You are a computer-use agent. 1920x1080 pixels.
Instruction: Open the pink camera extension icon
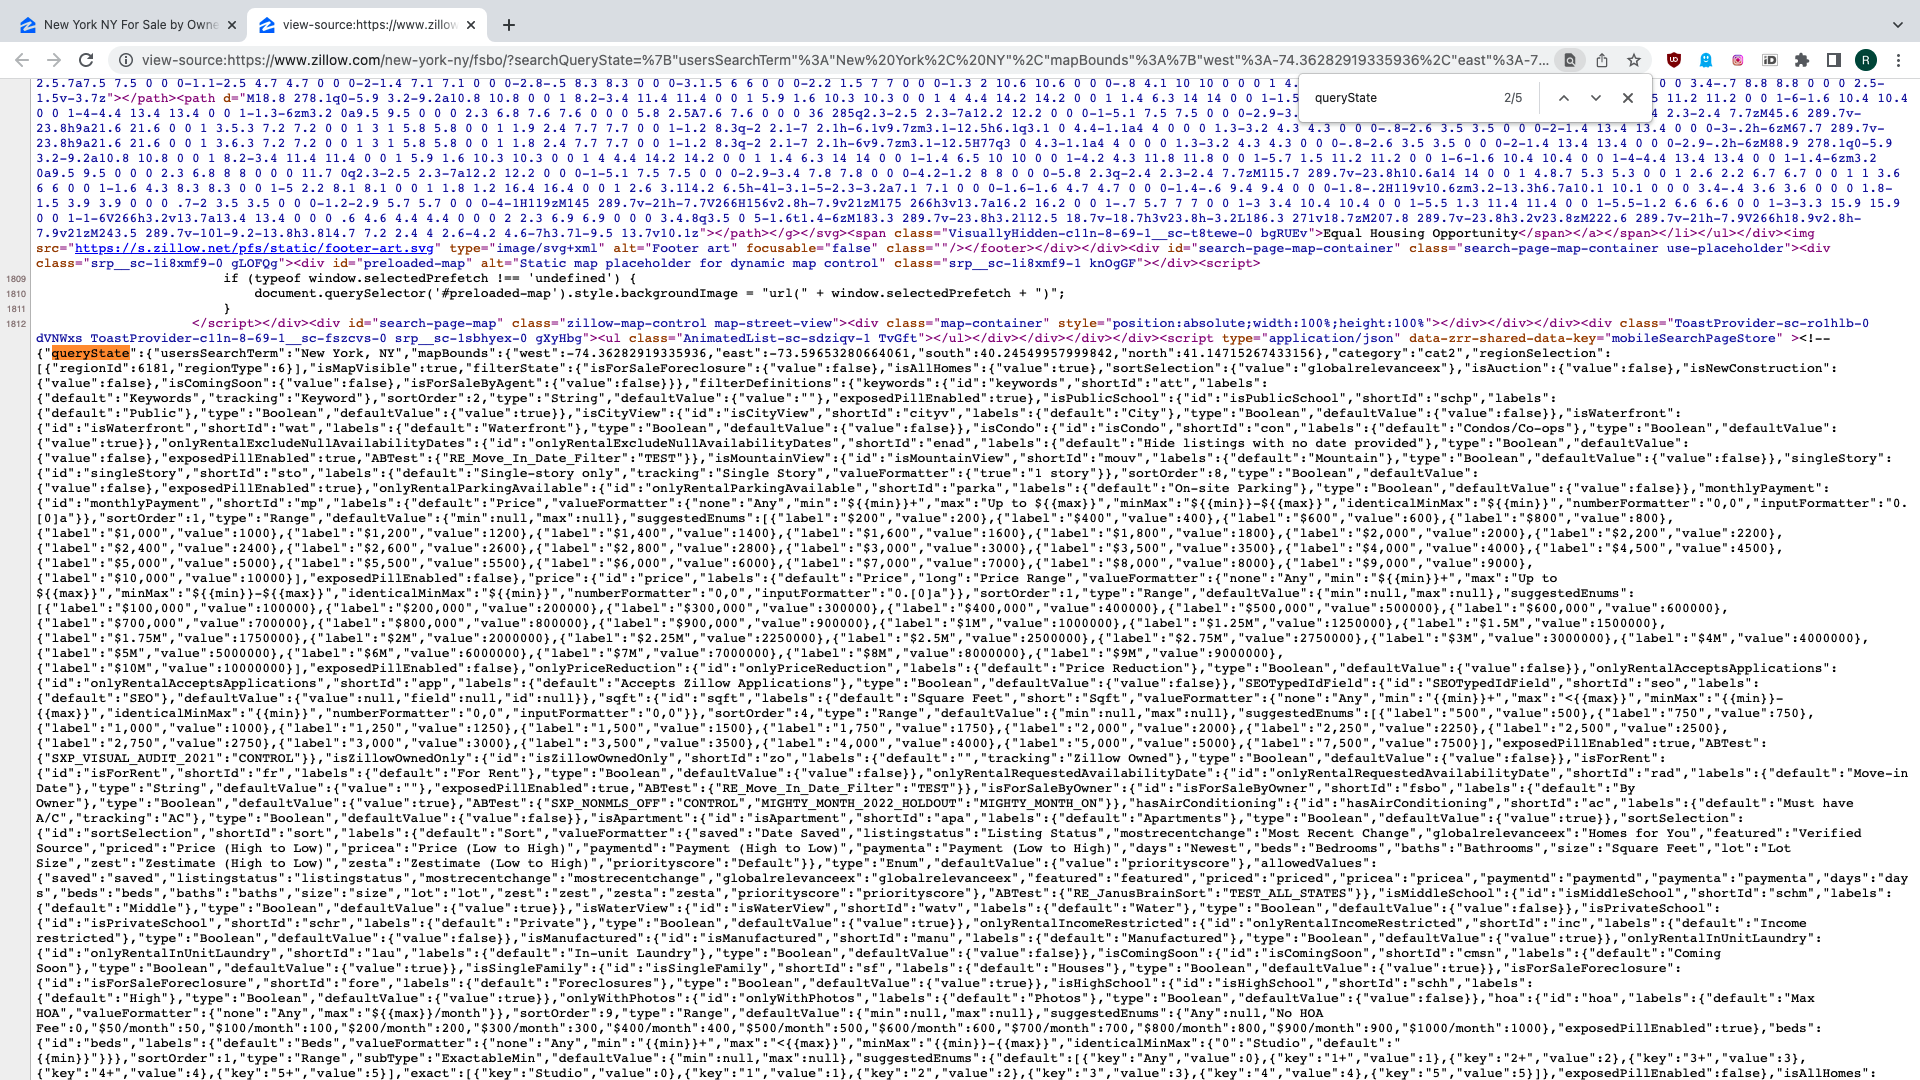[x=1738, y=60]
